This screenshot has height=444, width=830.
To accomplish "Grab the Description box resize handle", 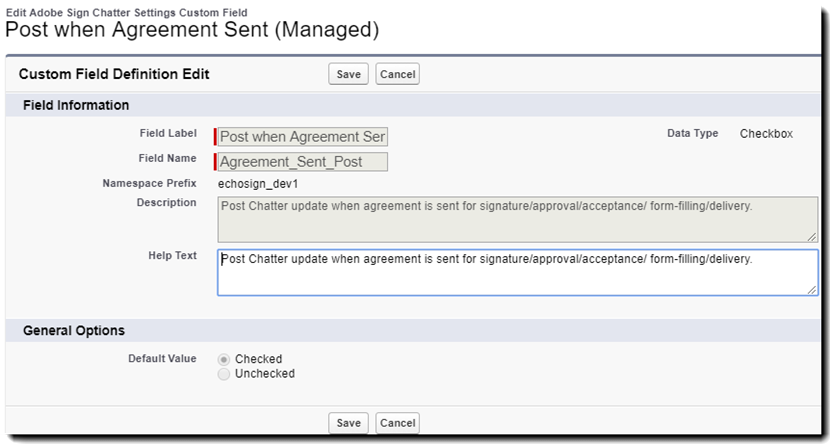I will (812, 236).
